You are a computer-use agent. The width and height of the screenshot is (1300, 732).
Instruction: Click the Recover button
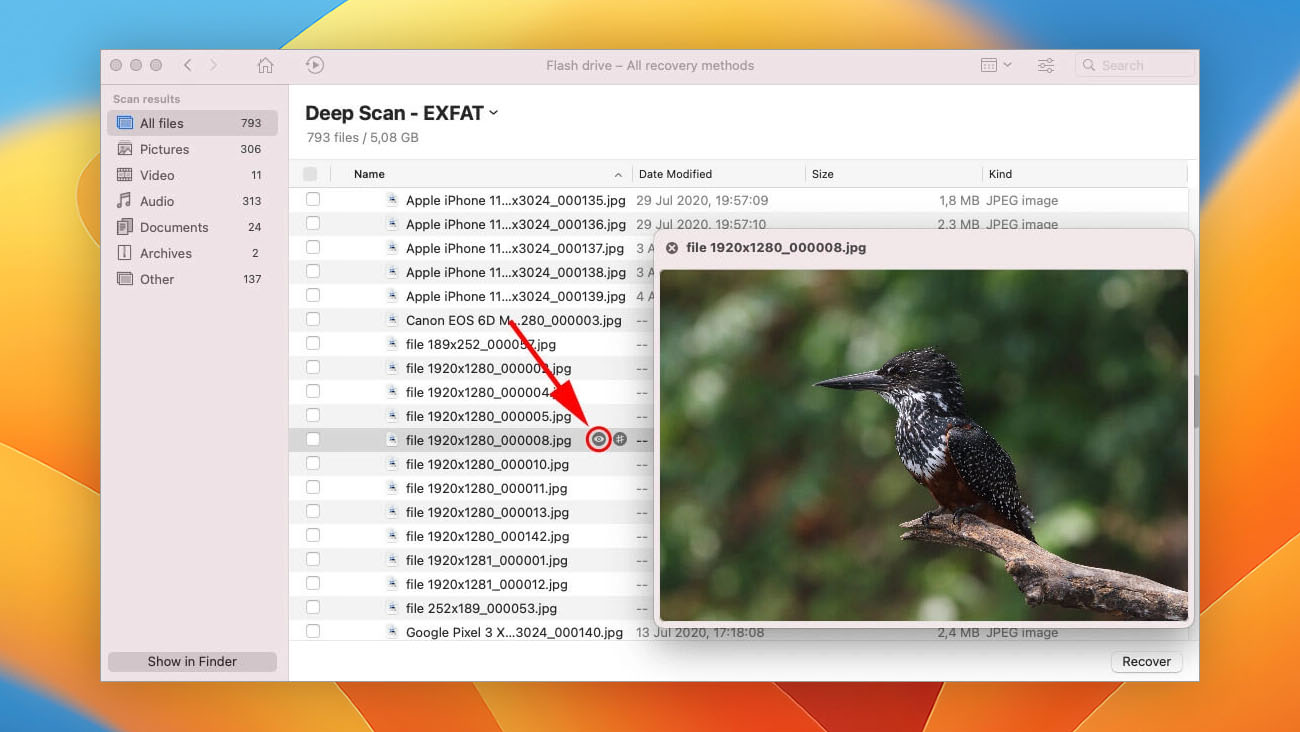pos(1146,661)
